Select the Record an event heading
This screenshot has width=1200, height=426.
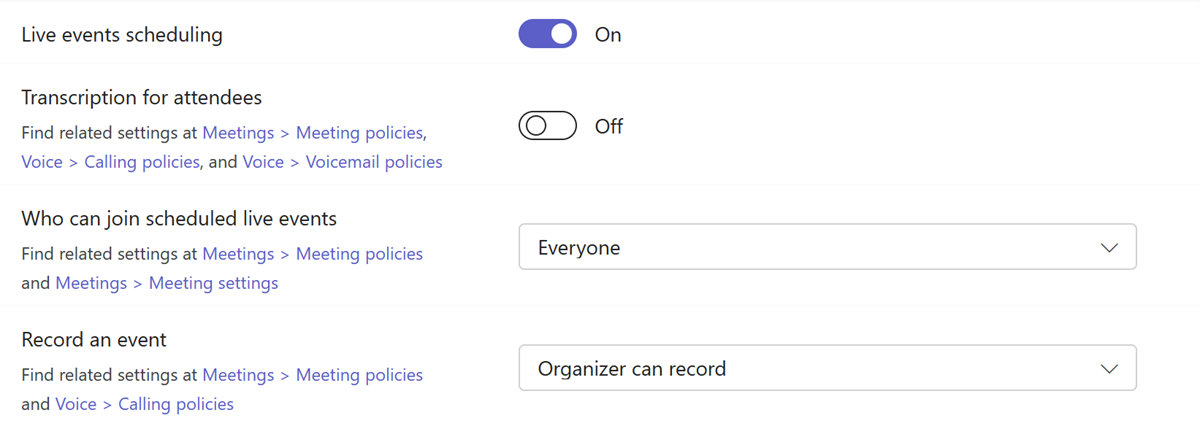click(x=94, y=340)
